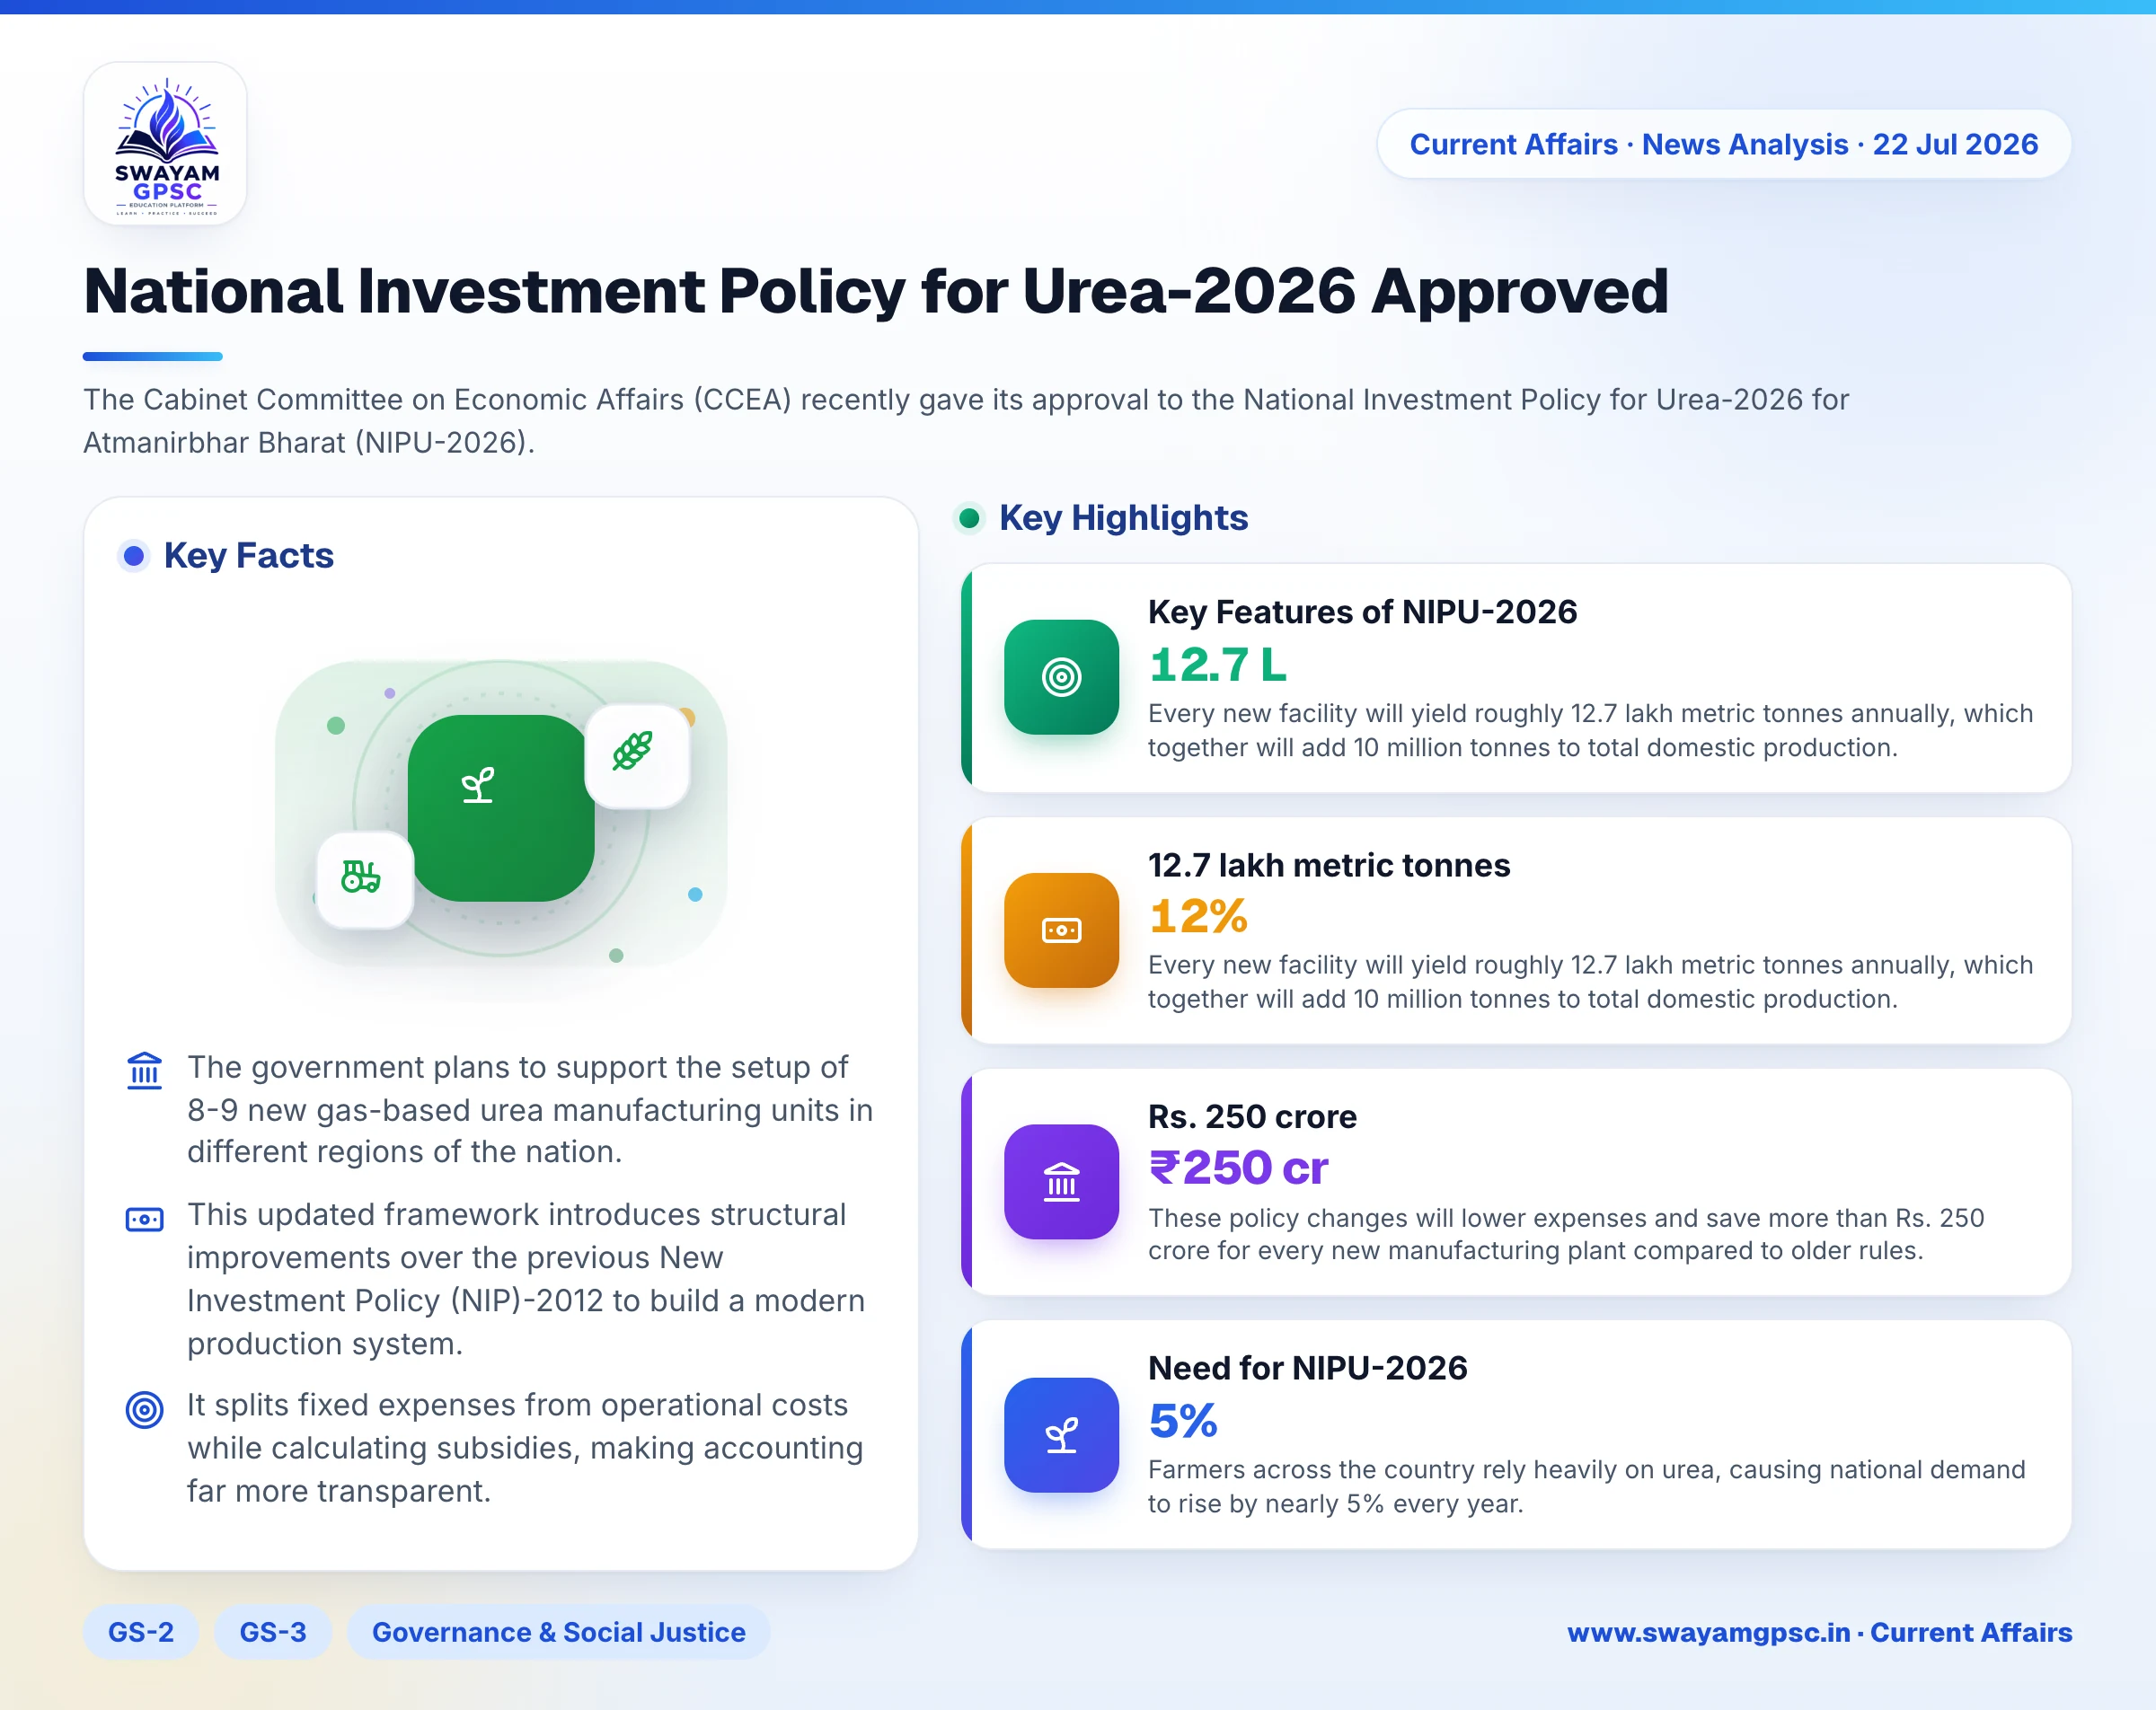This screenshot has height=1710, width=2156.
Task: Click the purple ₹250 cr figure
Action: click(1238, 1168)
